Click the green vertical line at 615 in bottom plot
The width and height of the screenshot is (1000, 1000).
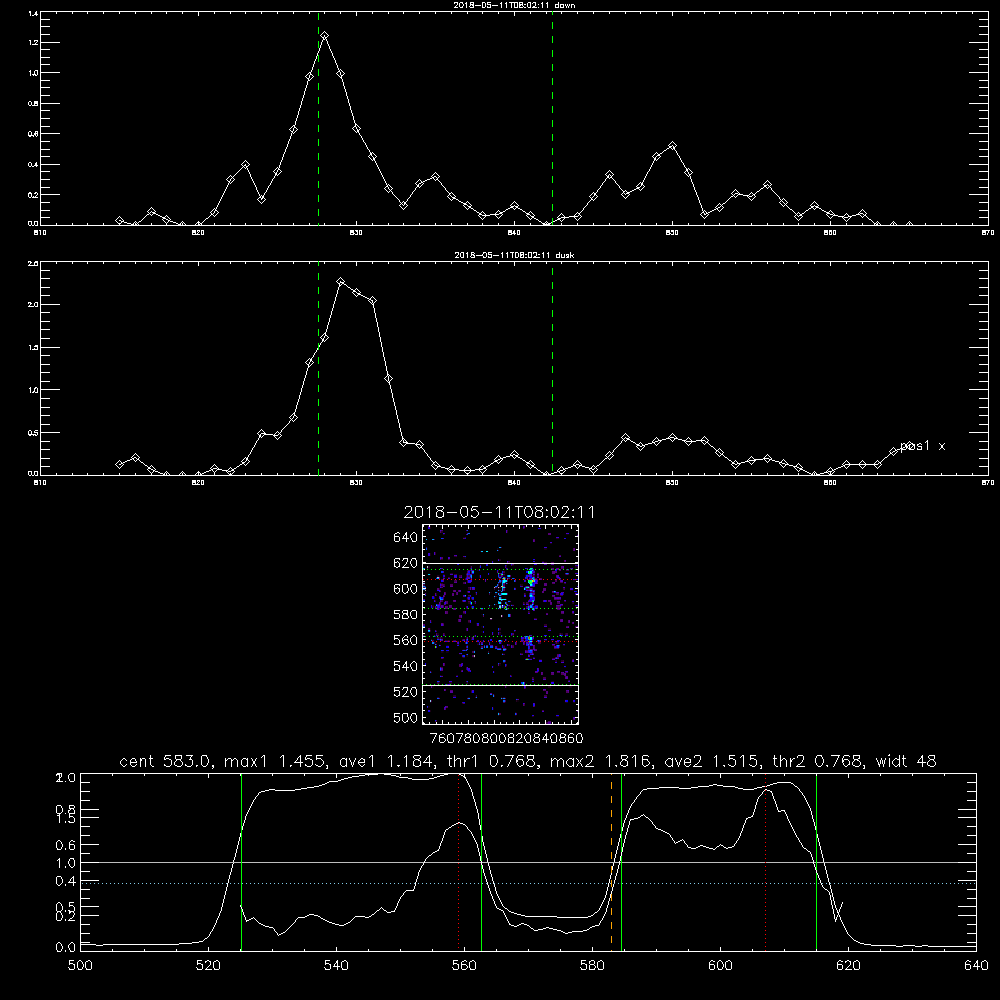tap(816, 861)
